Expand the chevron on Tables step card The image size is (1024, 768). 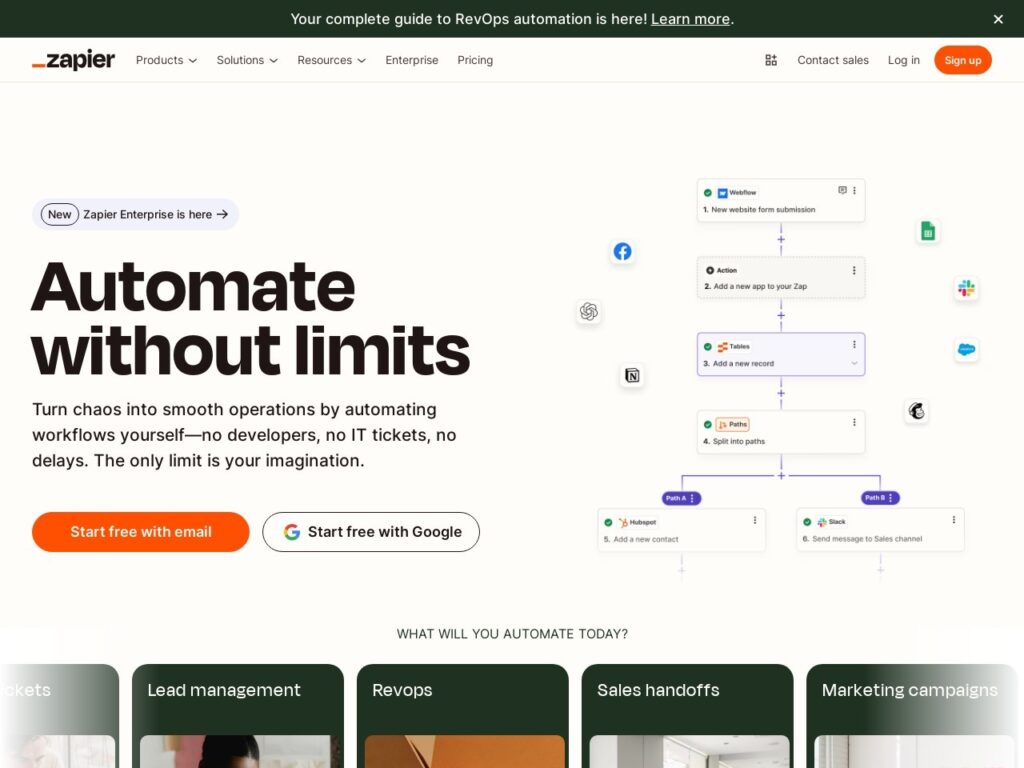coord(854,364)
